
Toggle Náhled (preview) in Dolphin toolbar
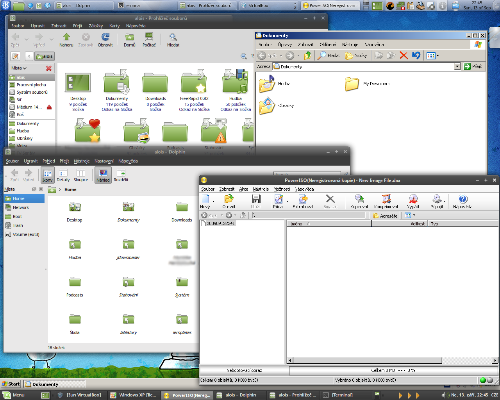[103, 175]
